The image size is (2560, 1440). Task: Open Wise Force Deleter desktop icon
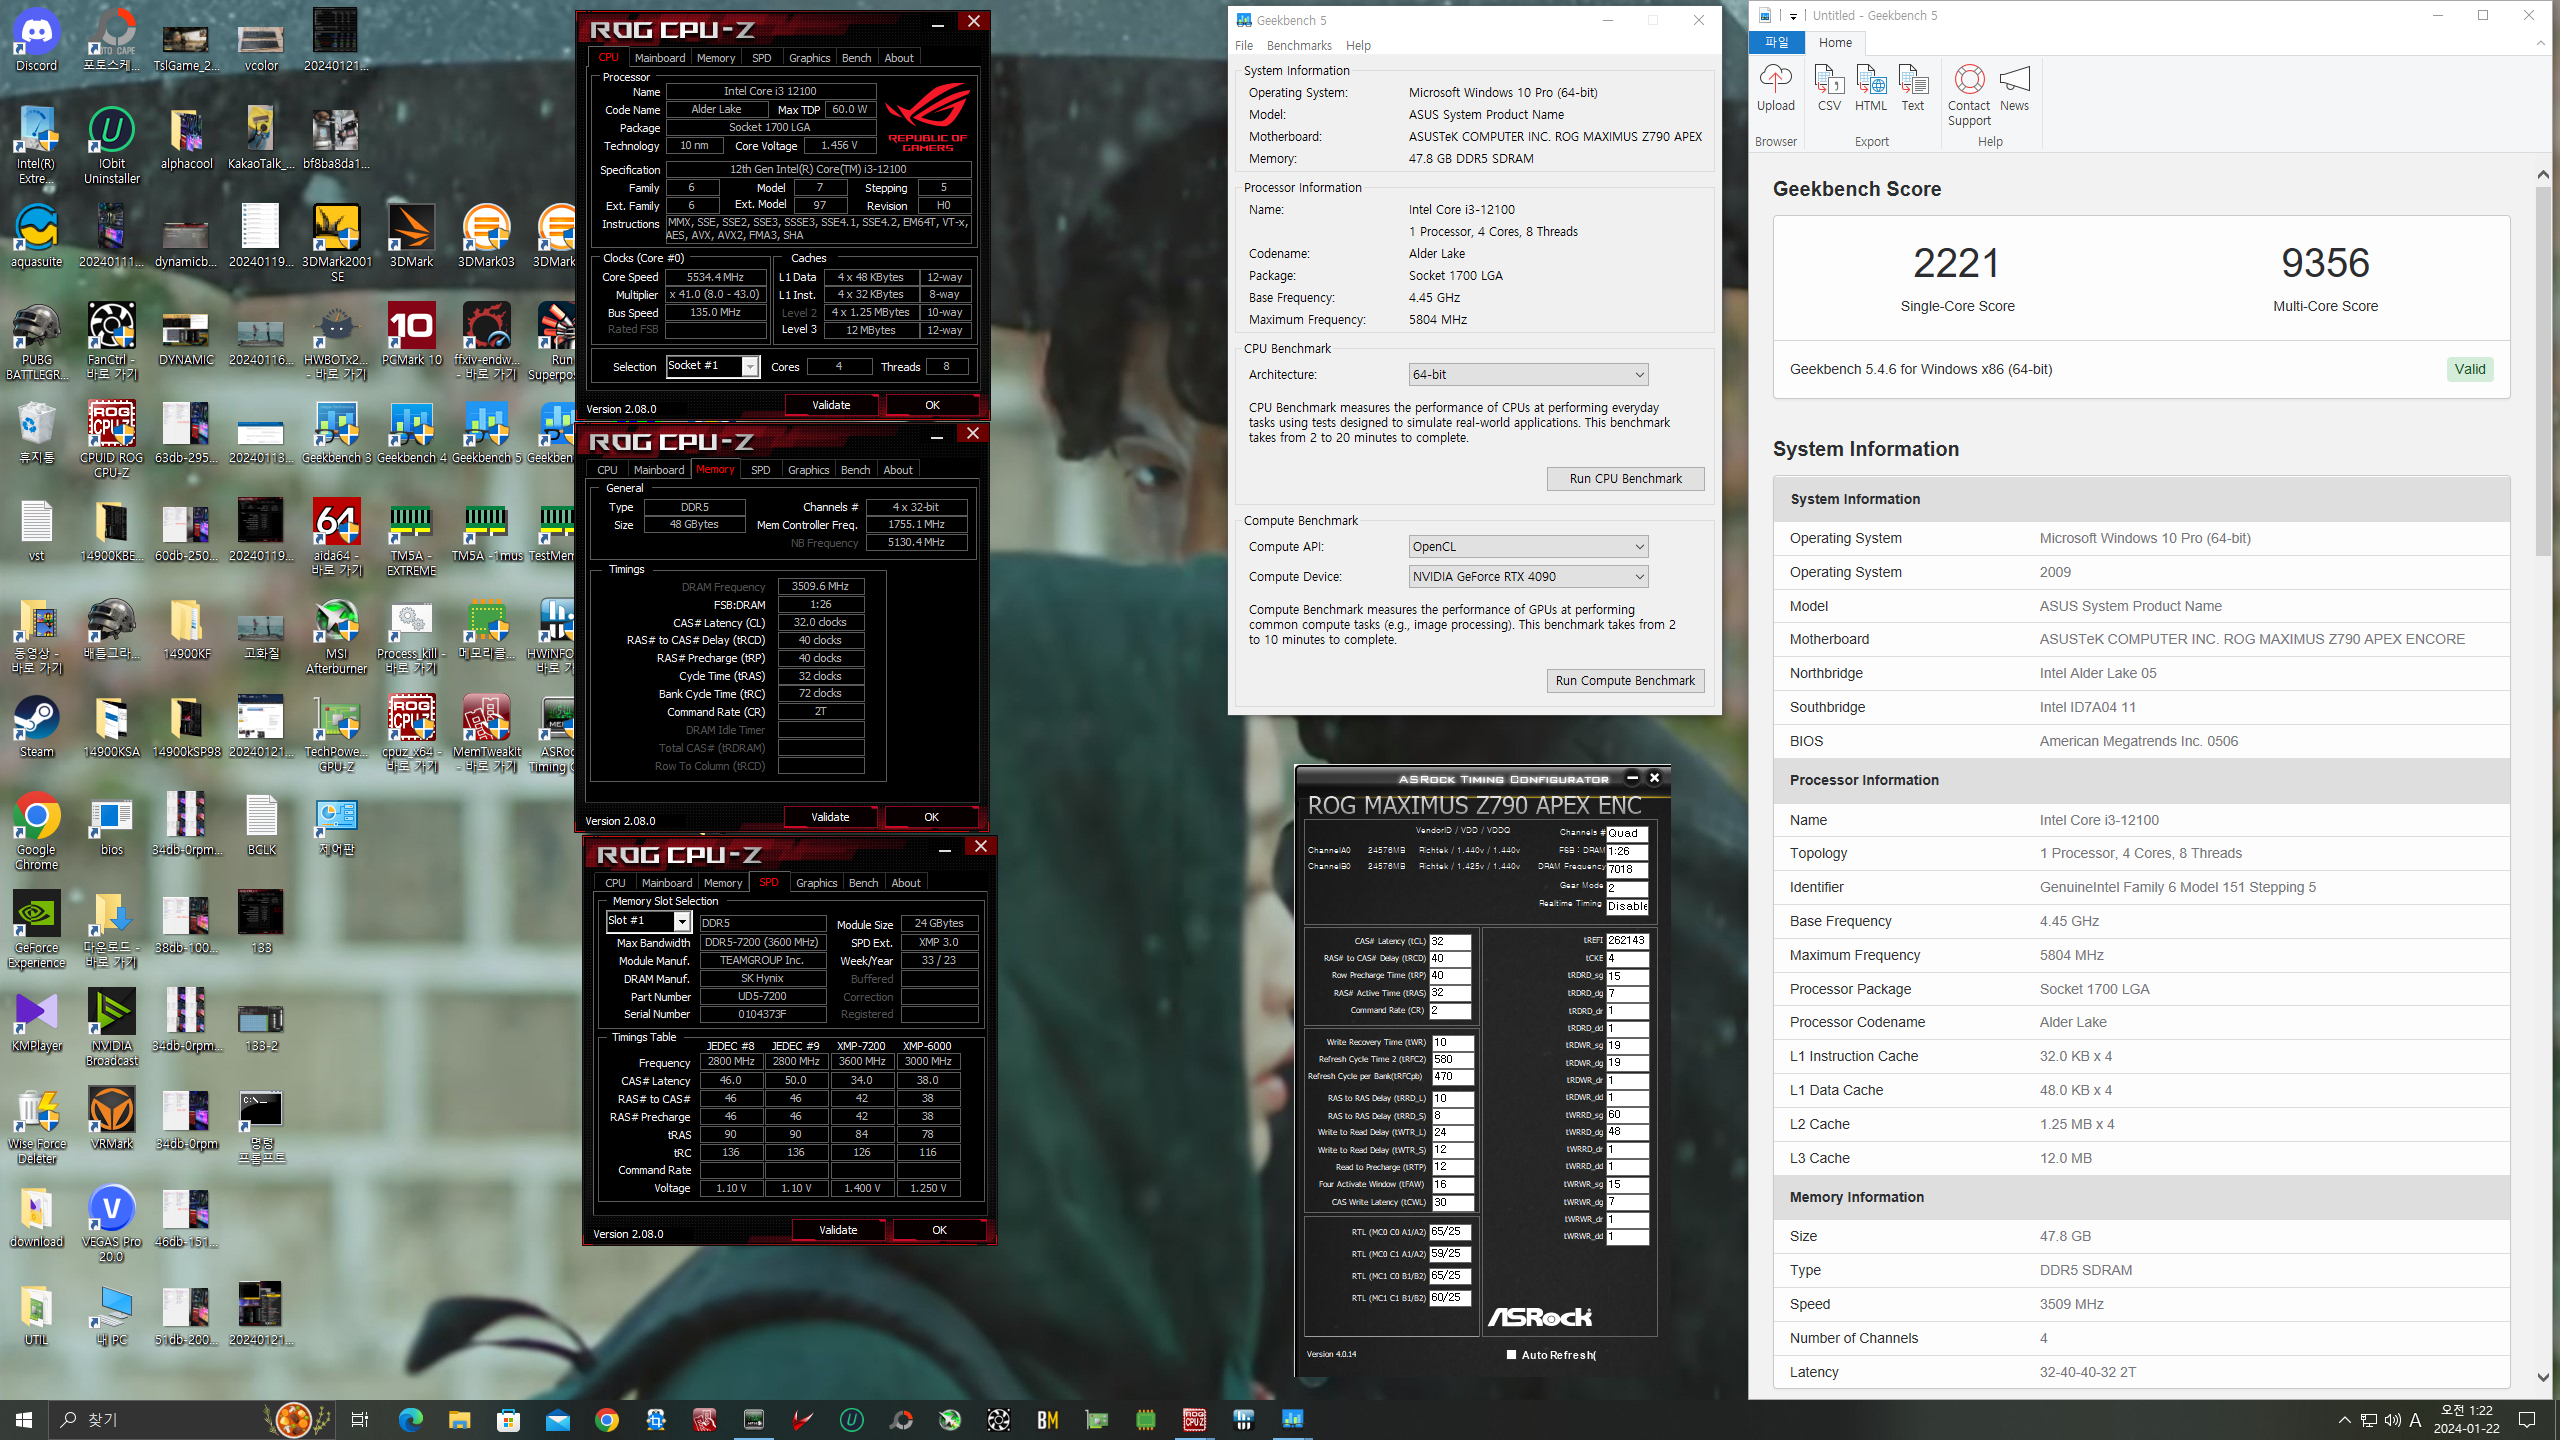pyautogui.click(x=37, y=1127)
